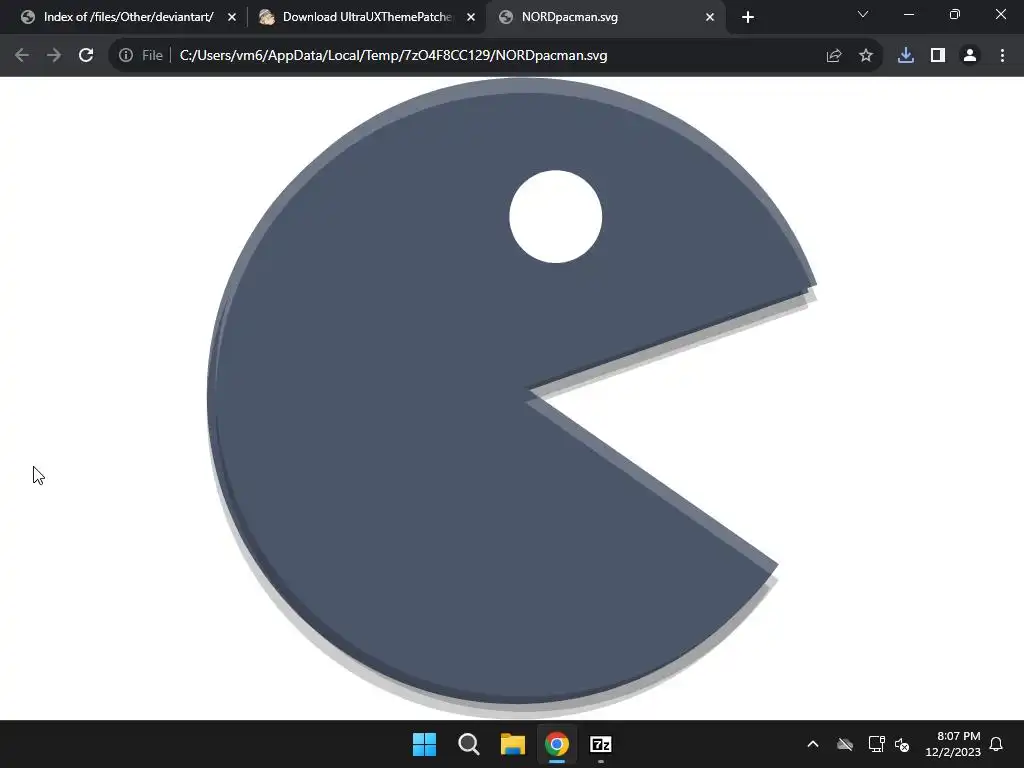The height and width of the screenshot is (768, 1024).
Task: Show the Chrome side panel
Action: pos(938,56)
